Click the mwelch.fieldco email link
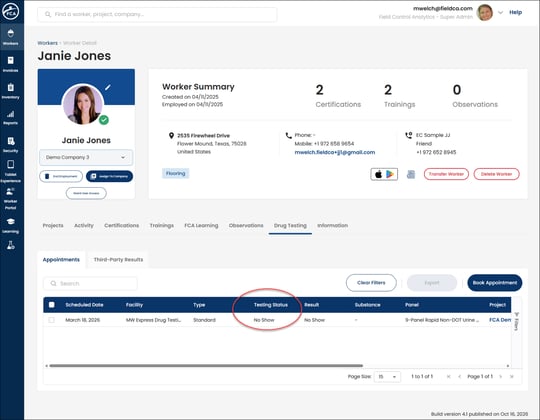The width and height of the screenshot is (540, 420). [x=335, y=152]
